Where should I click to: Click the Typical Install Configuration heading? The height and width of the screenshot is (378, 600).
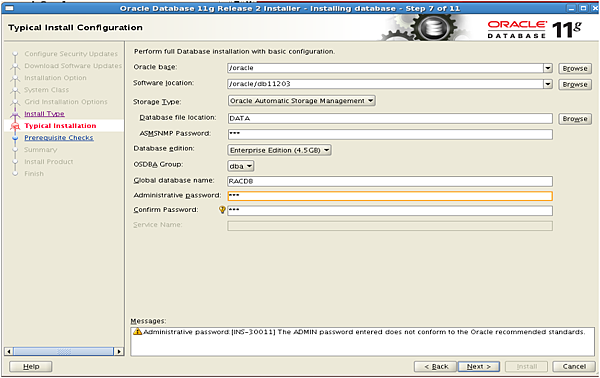[75, 28]
